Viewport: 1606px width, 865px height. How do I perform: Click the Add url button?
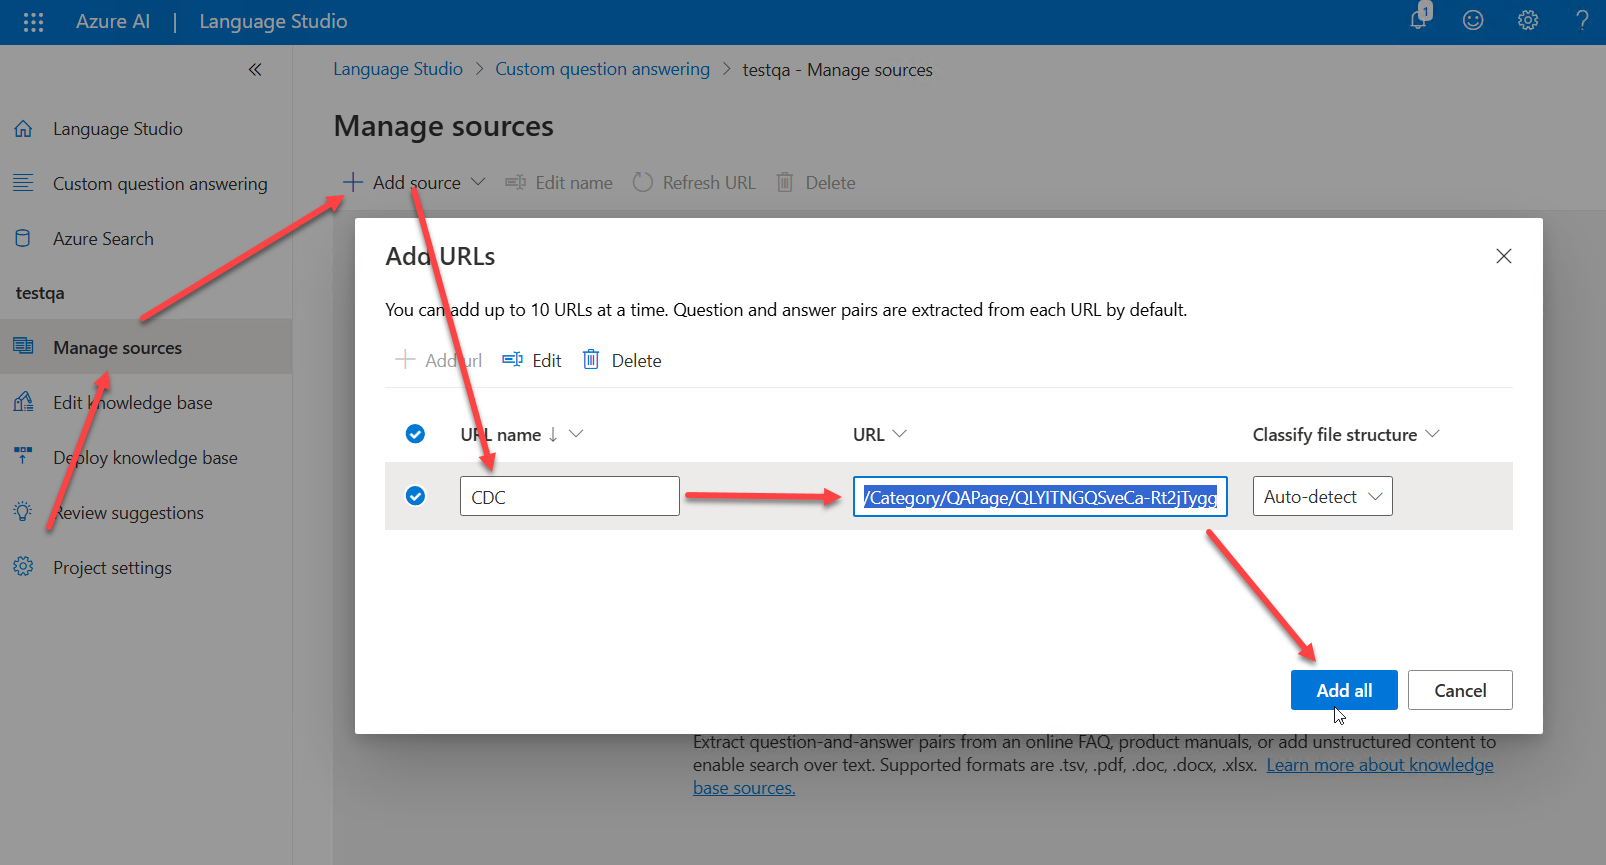pyautogui.click(x=439, y=360)
